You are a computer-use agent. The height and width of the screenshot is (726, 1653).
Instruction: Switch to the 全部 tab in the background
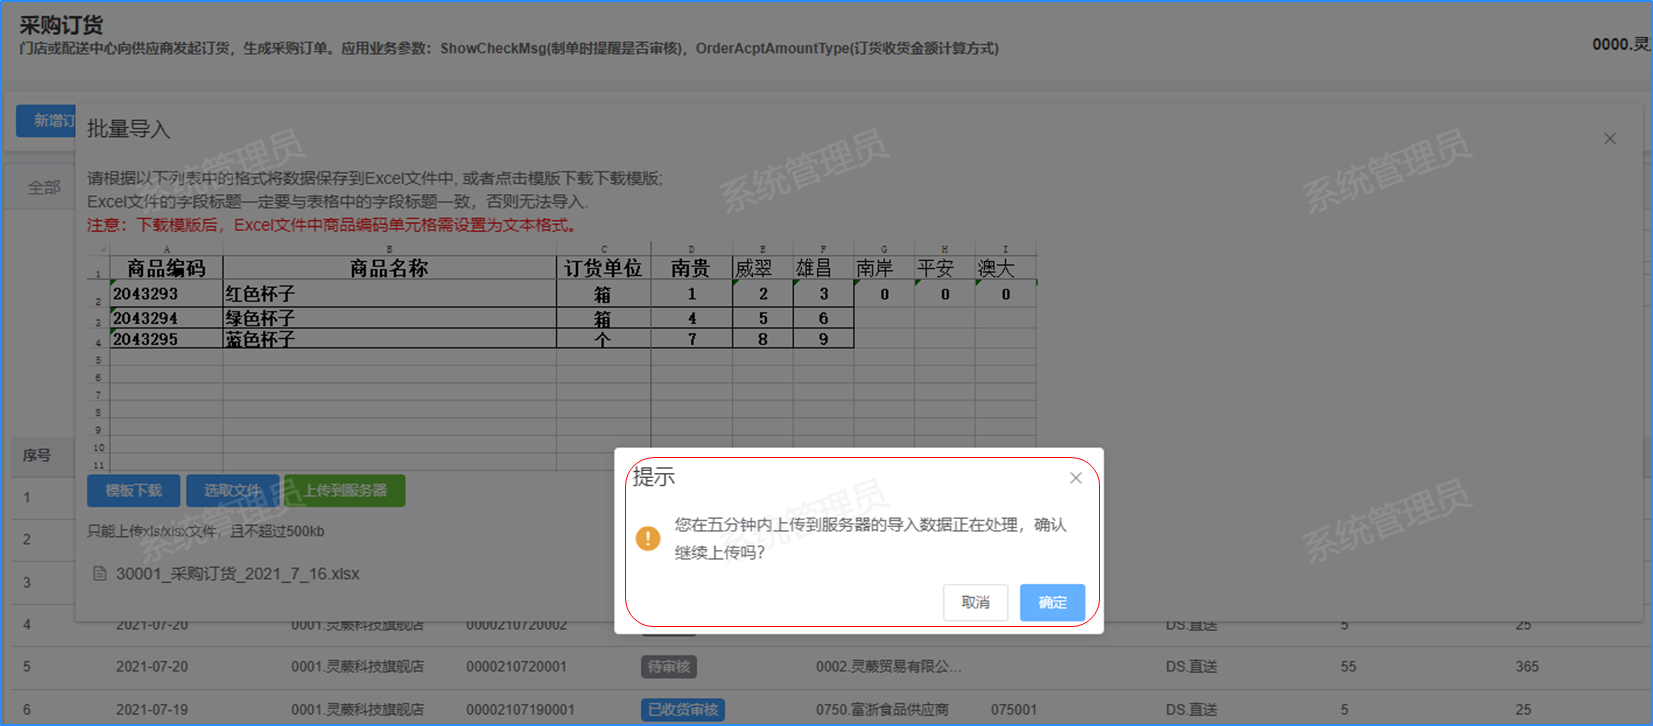(x=44, y=187)
